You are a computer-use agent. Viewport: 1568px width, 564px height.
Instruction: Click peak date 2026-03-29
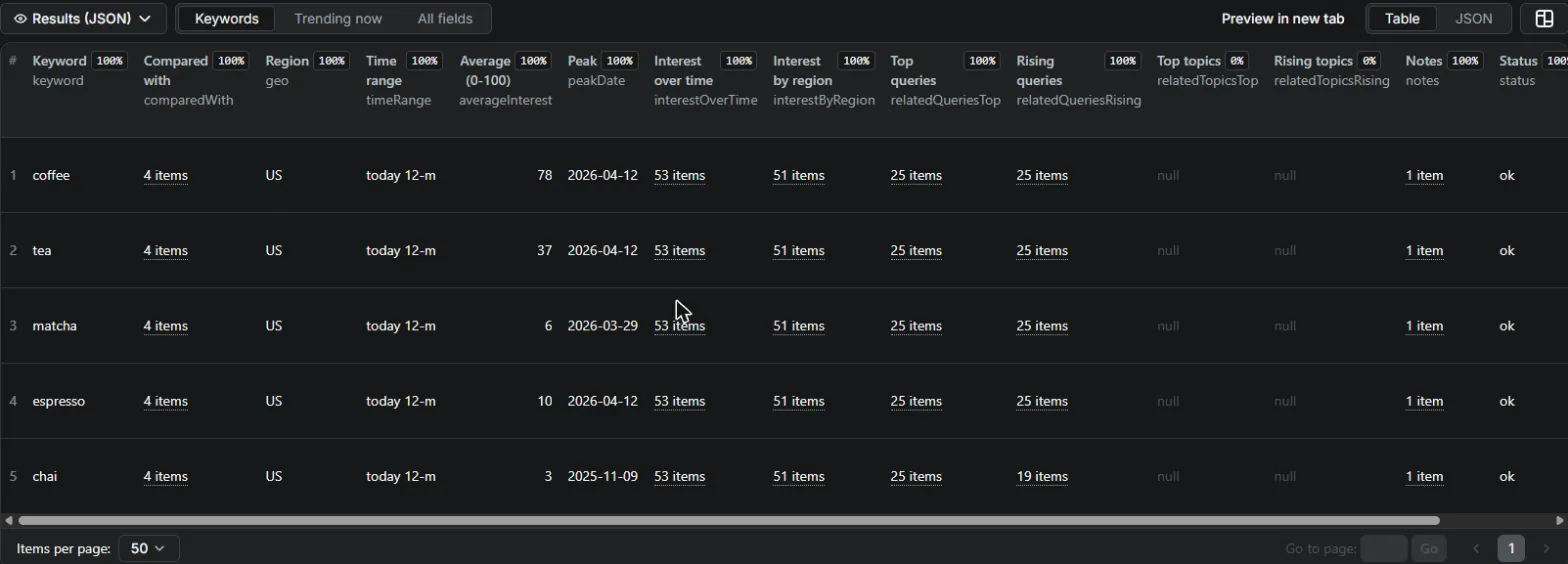(602, 326)
